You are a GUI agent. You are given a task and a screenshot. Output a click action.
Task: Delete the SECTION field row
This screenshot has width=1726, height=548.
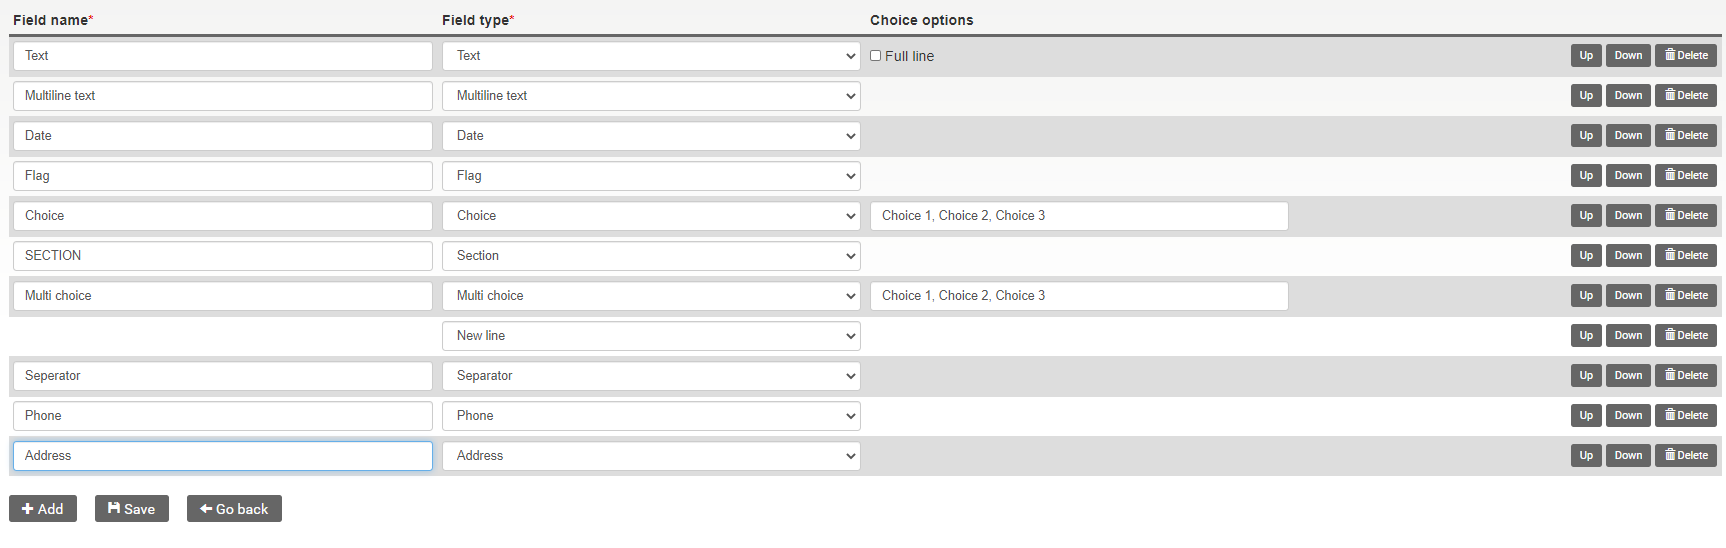pyautogui.click(x=1685, y=256)
